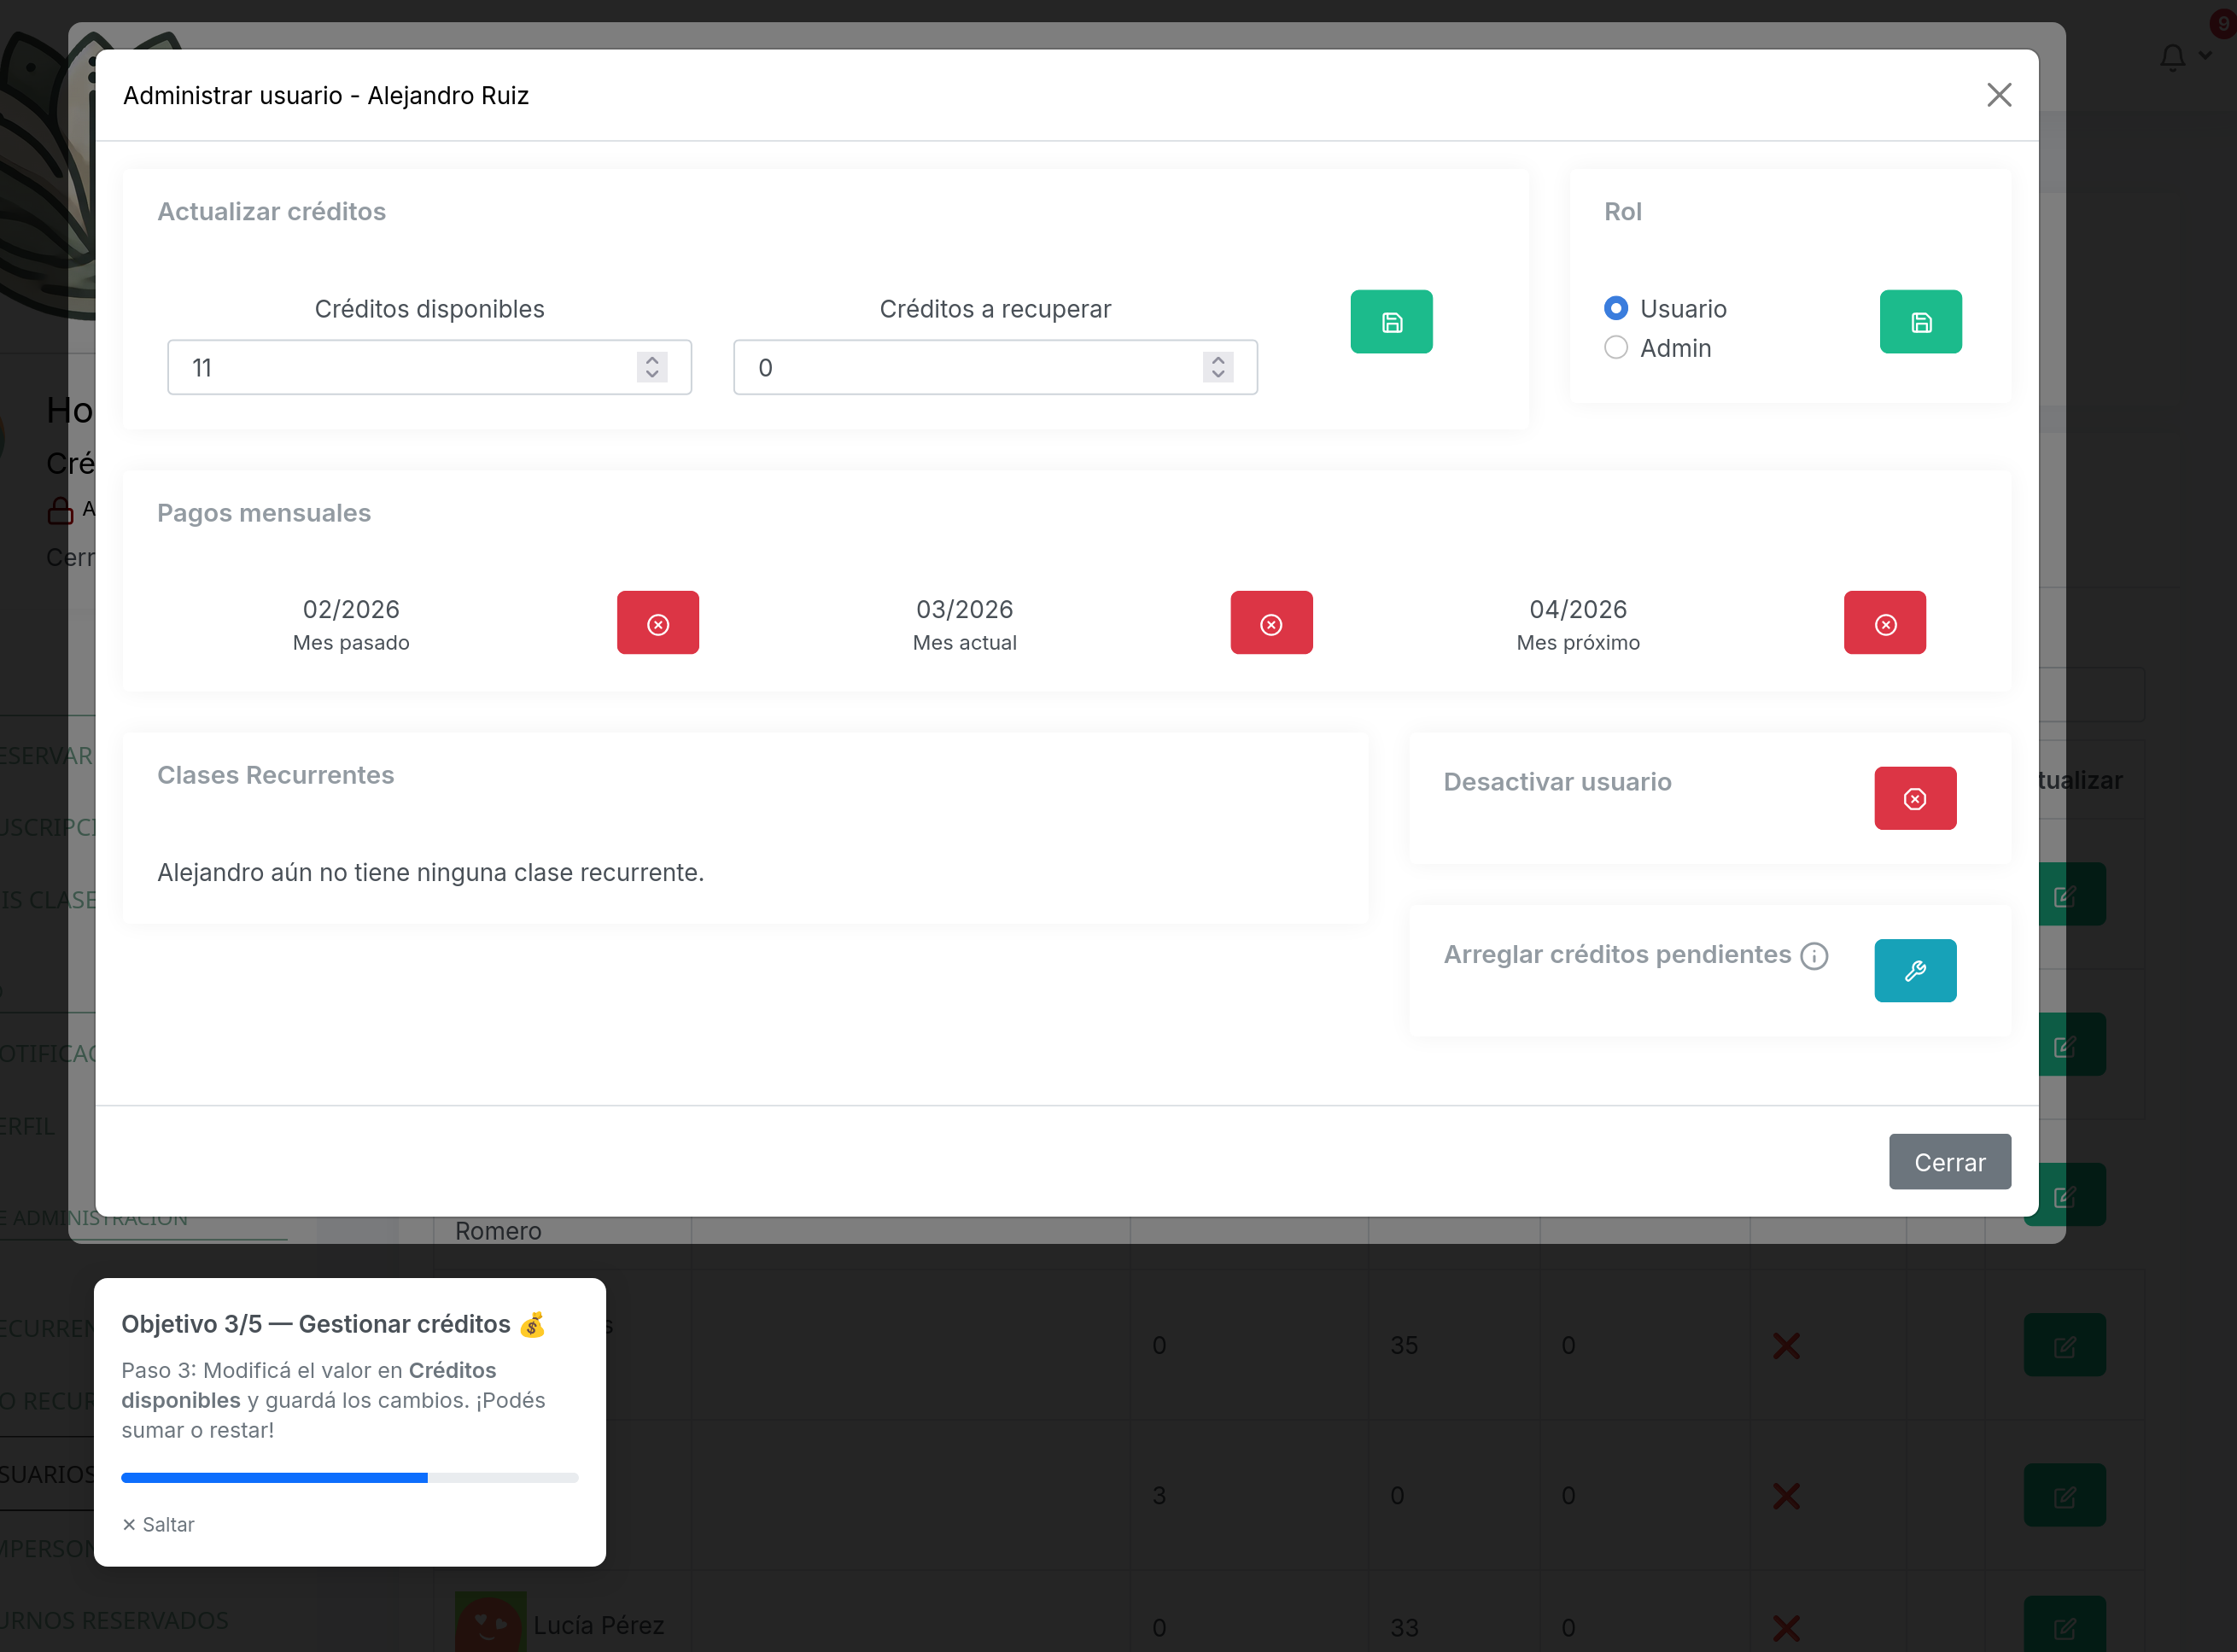Image resolution: width=2237 pixels, height=1652 pixels.
Task: Click the Cerrar button
Action: click(x=1949, y=1162)
